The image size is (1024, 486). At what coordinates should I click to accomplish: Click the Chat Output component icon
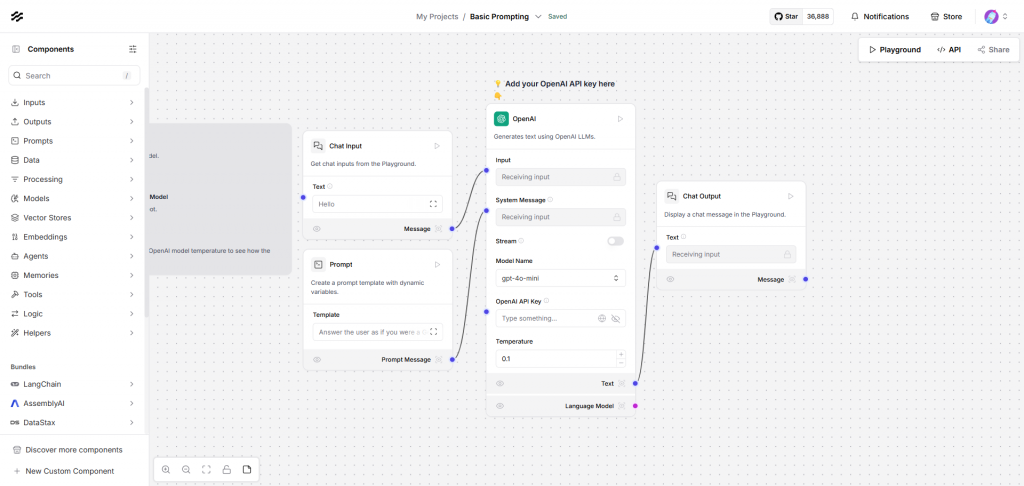click(671, 196)
